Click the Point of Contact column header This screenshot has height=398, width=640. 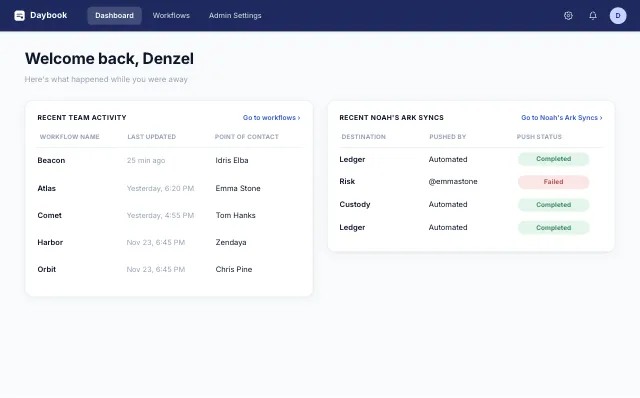pyautogui.click(x=247, y=137)
